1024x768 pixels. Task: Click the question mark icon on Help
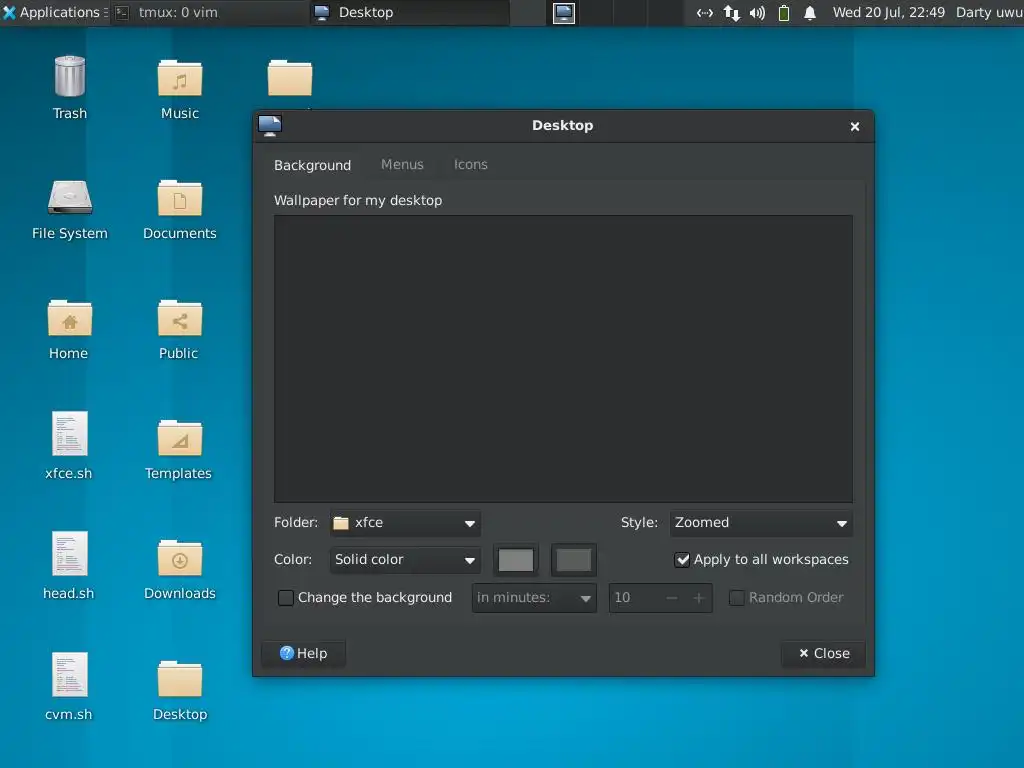point(287,653)
